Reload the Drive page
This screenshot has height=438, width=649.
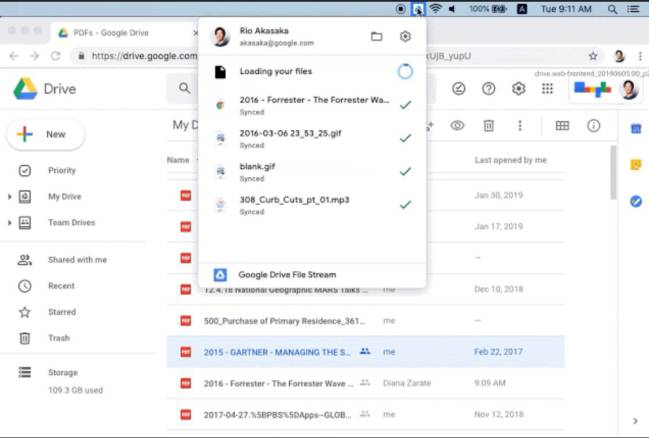tap(55, 56)
